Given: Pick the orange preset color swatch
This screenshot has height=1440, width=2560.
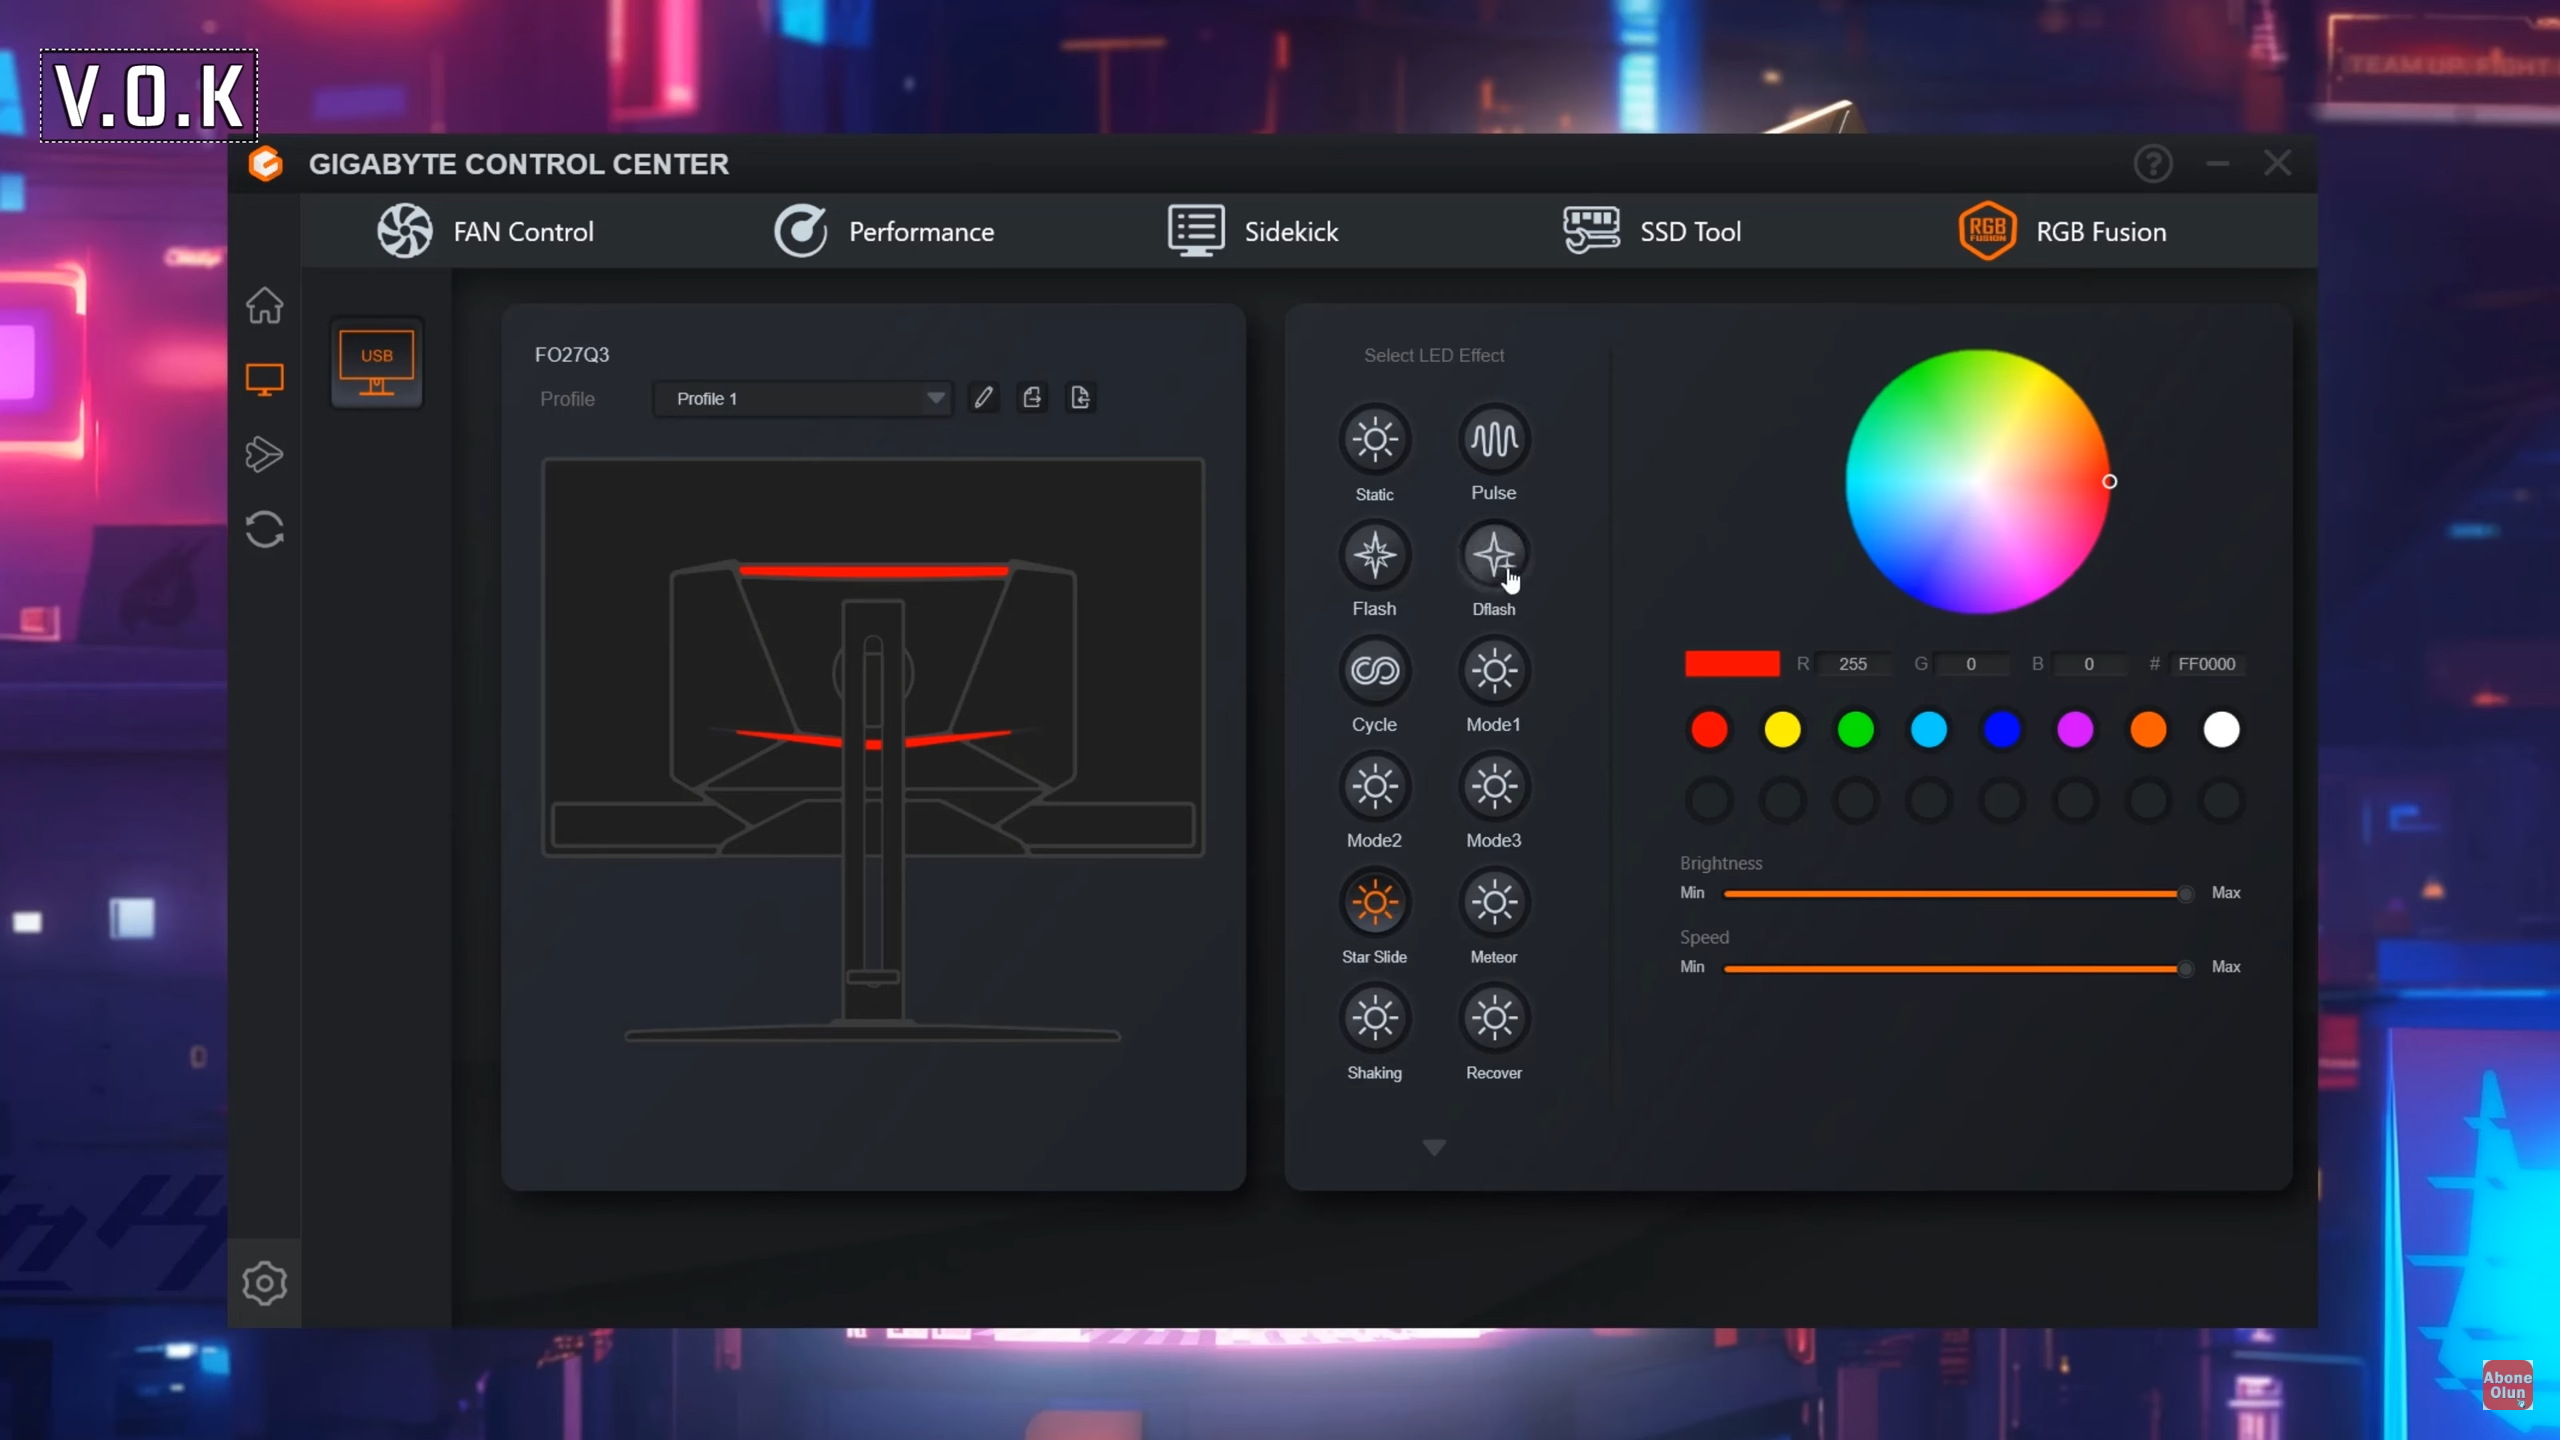Looking at the screenshot, I should 2148,730.
